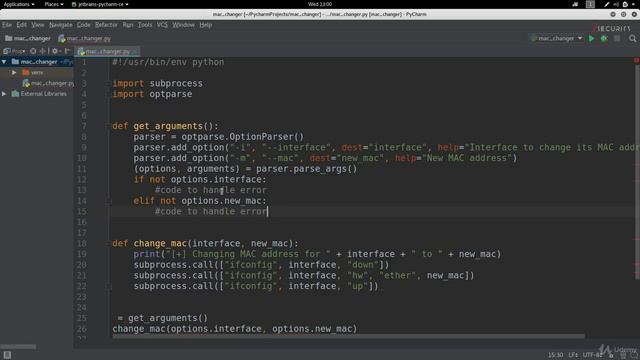The height and width of the screenshot is (360, 640).
Task: Click the grey stop button in the run toolbar
Action: 617,38
